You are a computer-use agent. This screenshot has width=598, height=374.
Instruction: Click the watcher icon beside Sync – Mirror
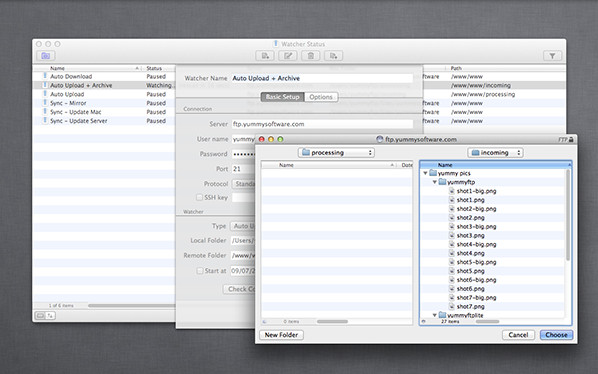[45, 103]
